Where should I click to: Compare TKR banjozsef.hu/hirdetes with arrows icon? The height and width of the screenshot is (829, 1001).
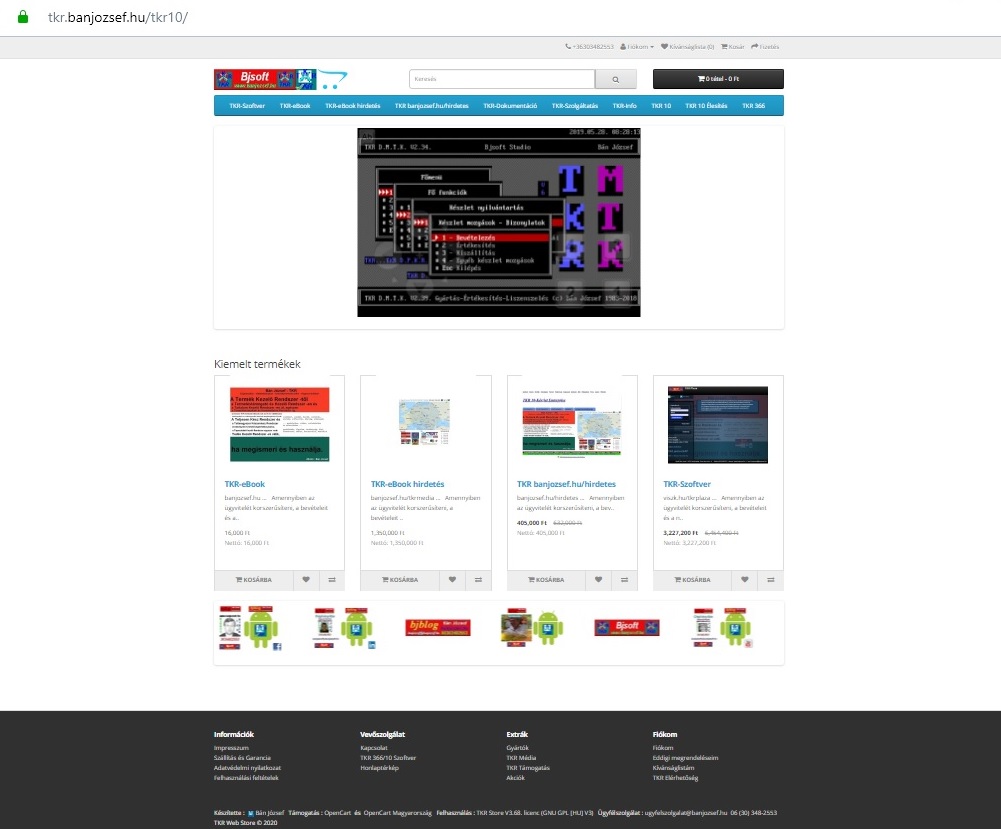[x=624, y=579]
